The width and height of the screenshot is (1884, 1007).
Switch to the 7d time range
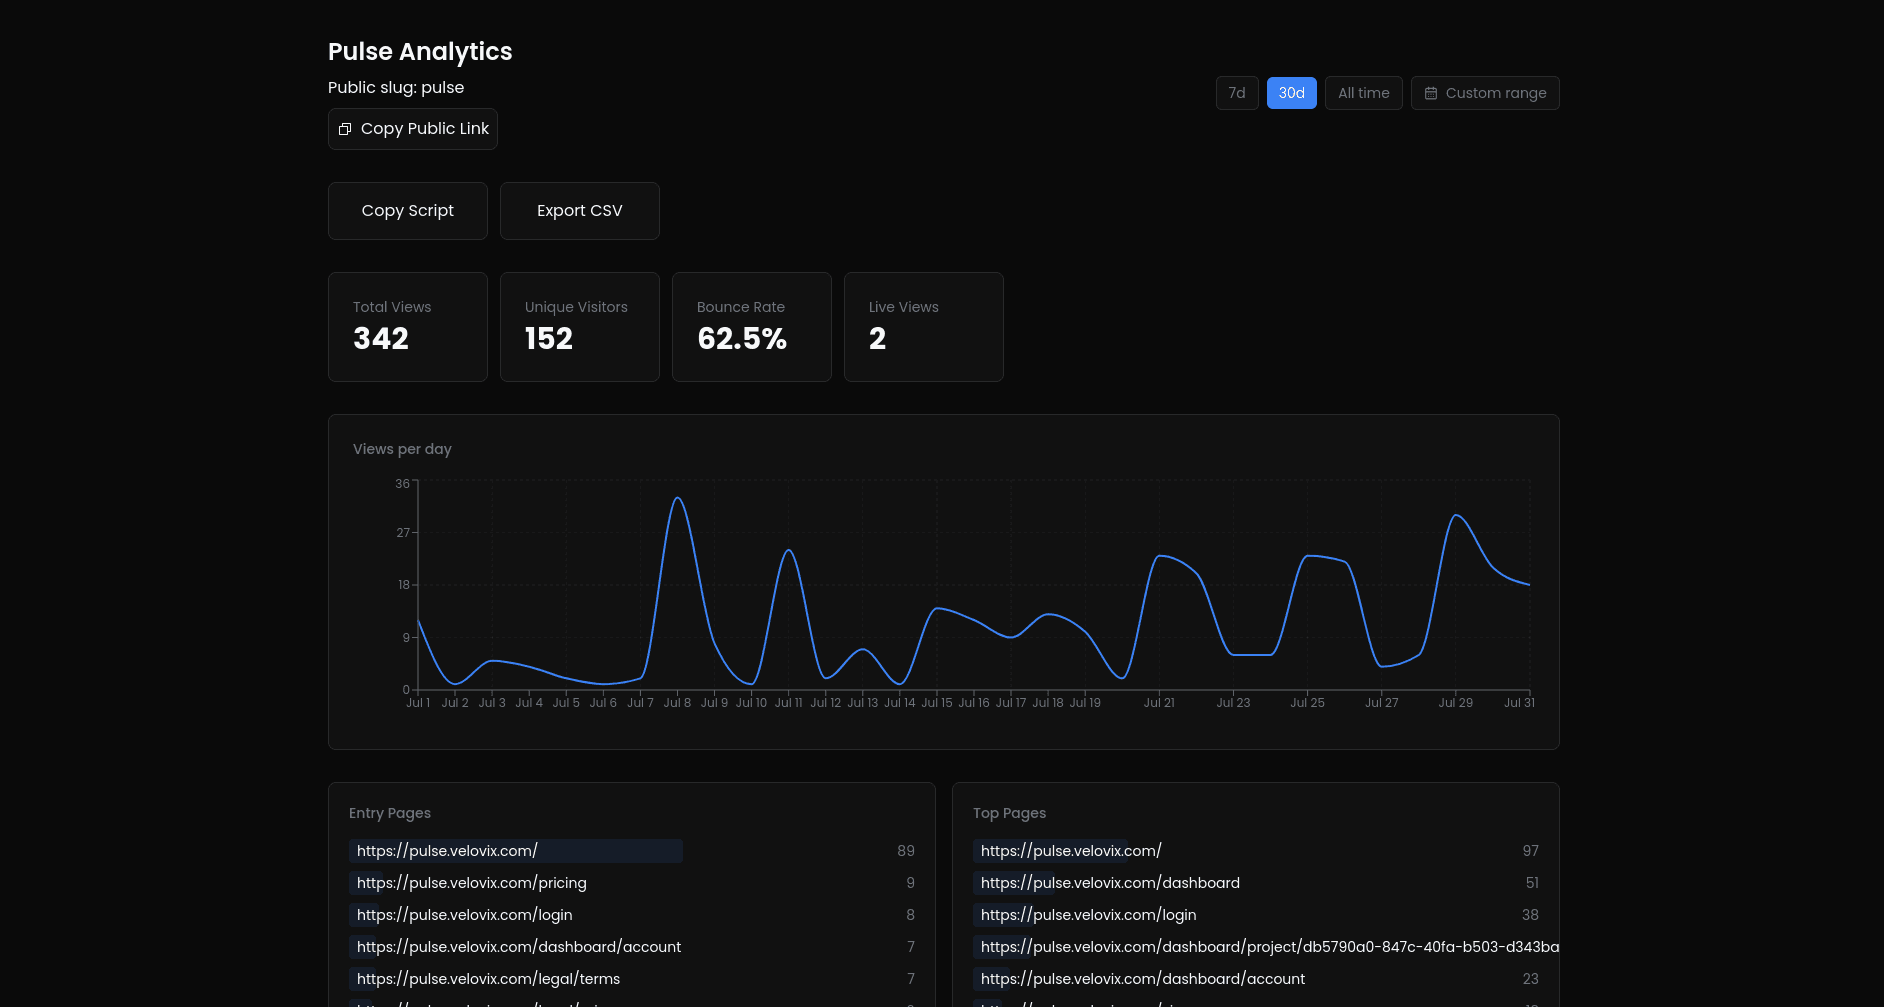[x=1237, y=93]
